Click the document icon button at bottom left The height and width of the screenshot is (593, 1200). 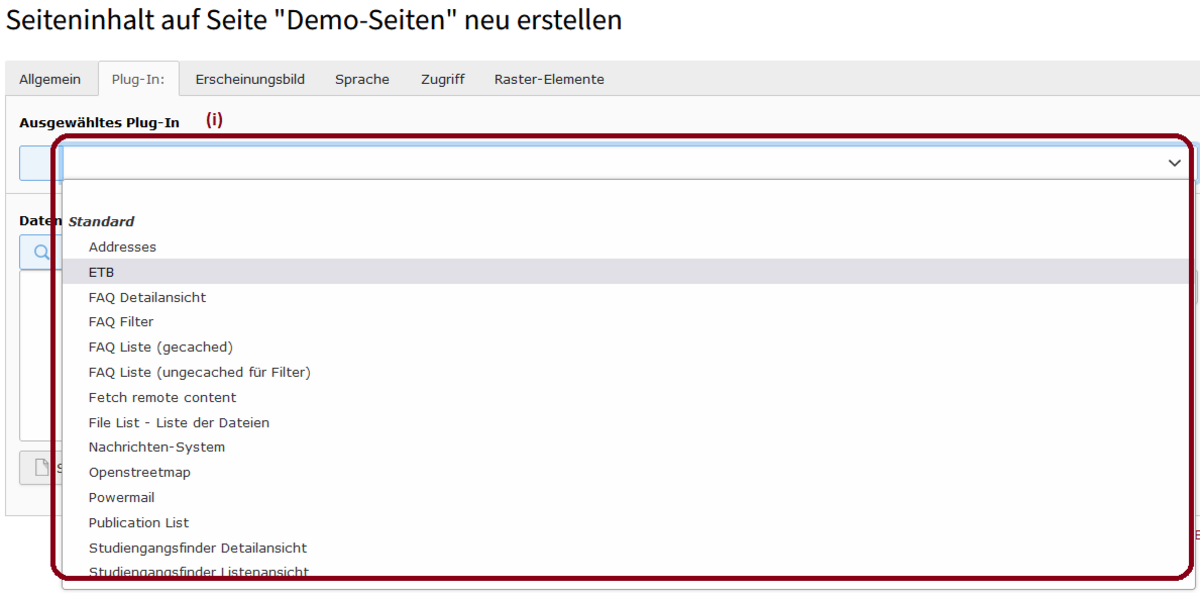click(x=42, y=467)
